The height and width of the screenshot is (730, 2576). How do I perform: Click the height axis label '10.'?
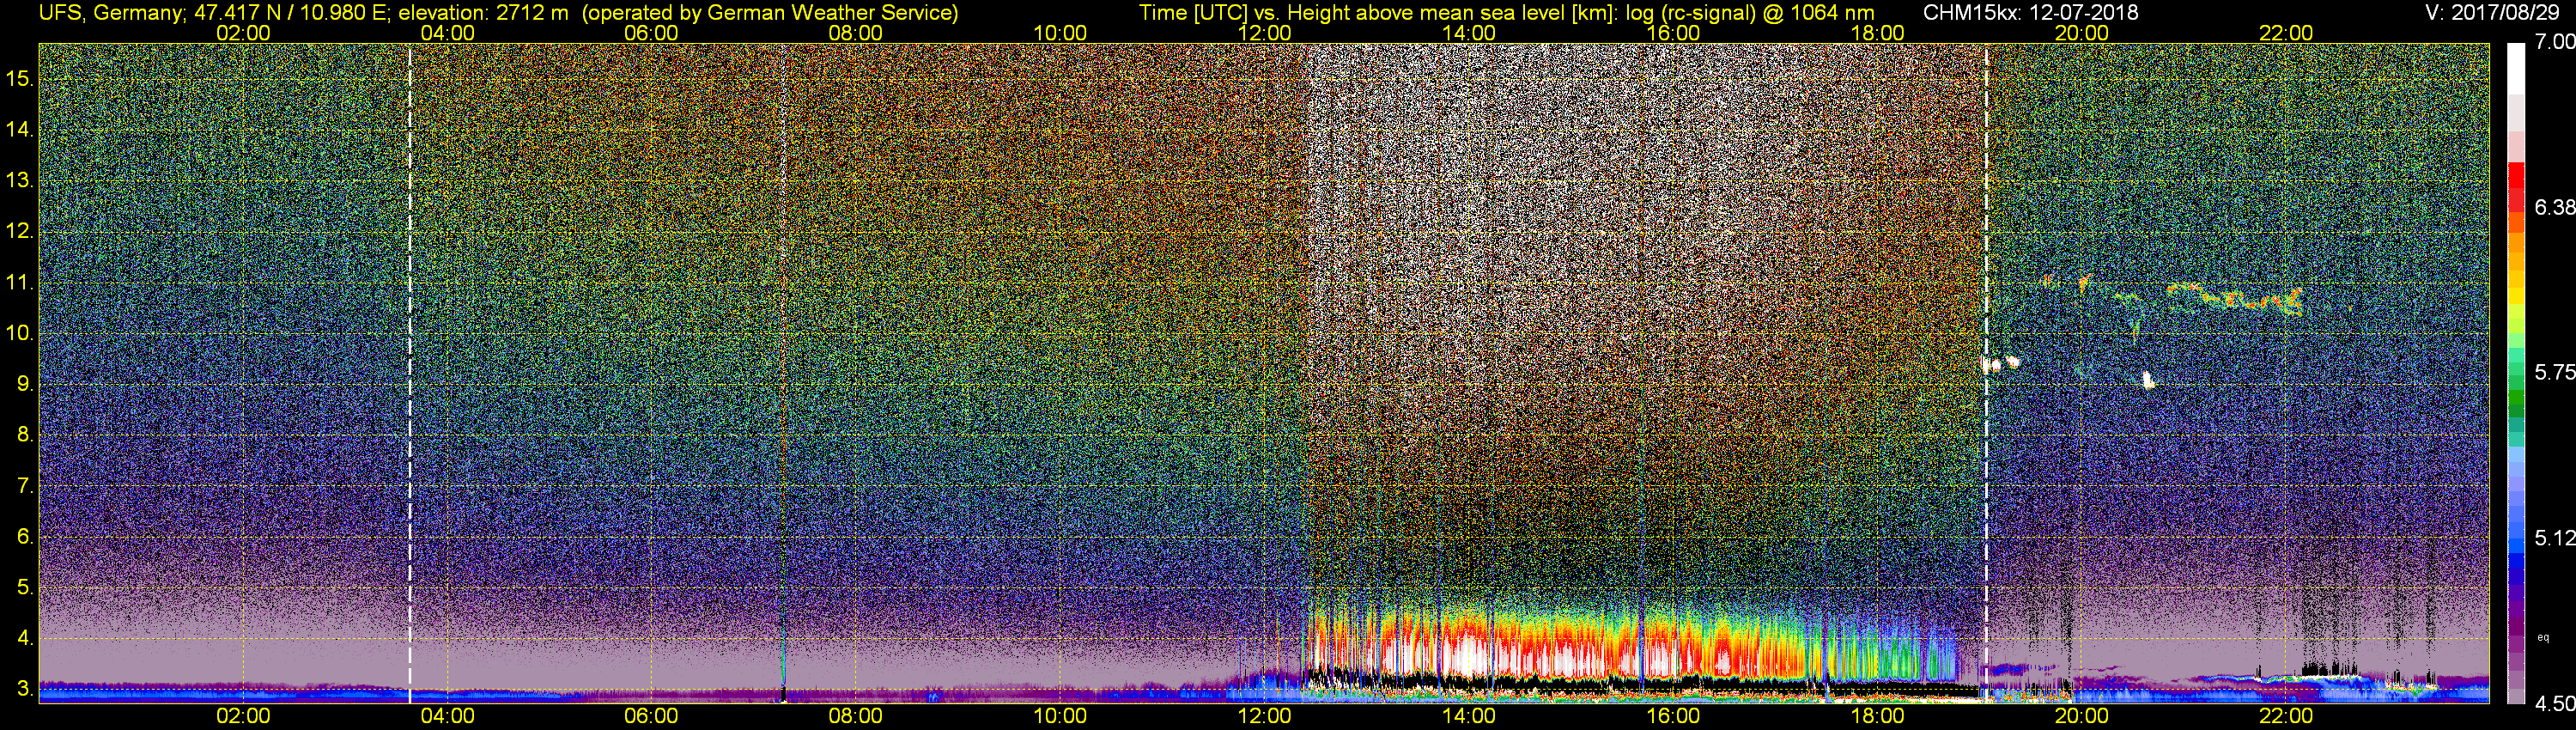click(x=20, y=333)
